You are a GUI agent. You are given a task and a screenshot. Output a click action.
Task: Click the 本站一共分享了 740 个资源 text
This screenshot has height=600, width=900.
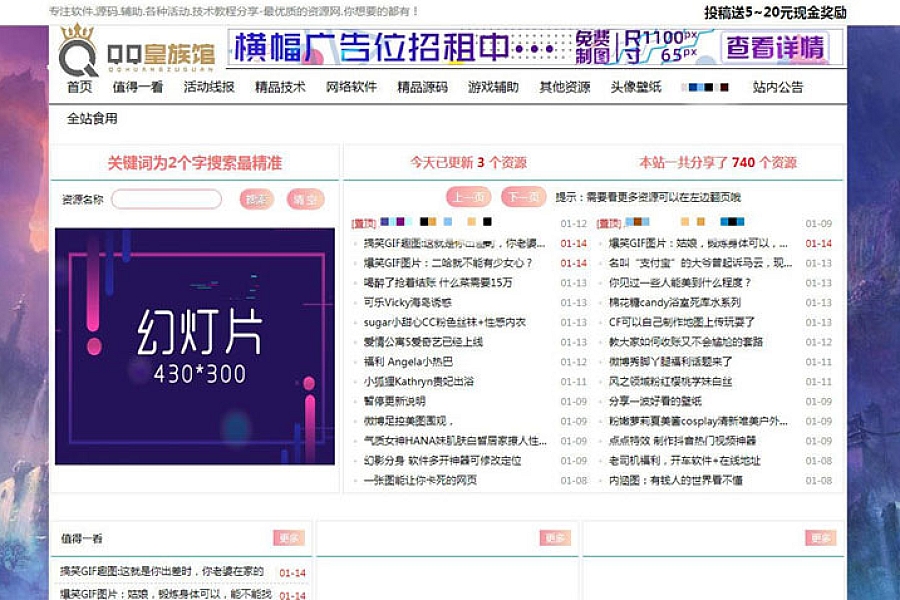[x=718, y=162]
